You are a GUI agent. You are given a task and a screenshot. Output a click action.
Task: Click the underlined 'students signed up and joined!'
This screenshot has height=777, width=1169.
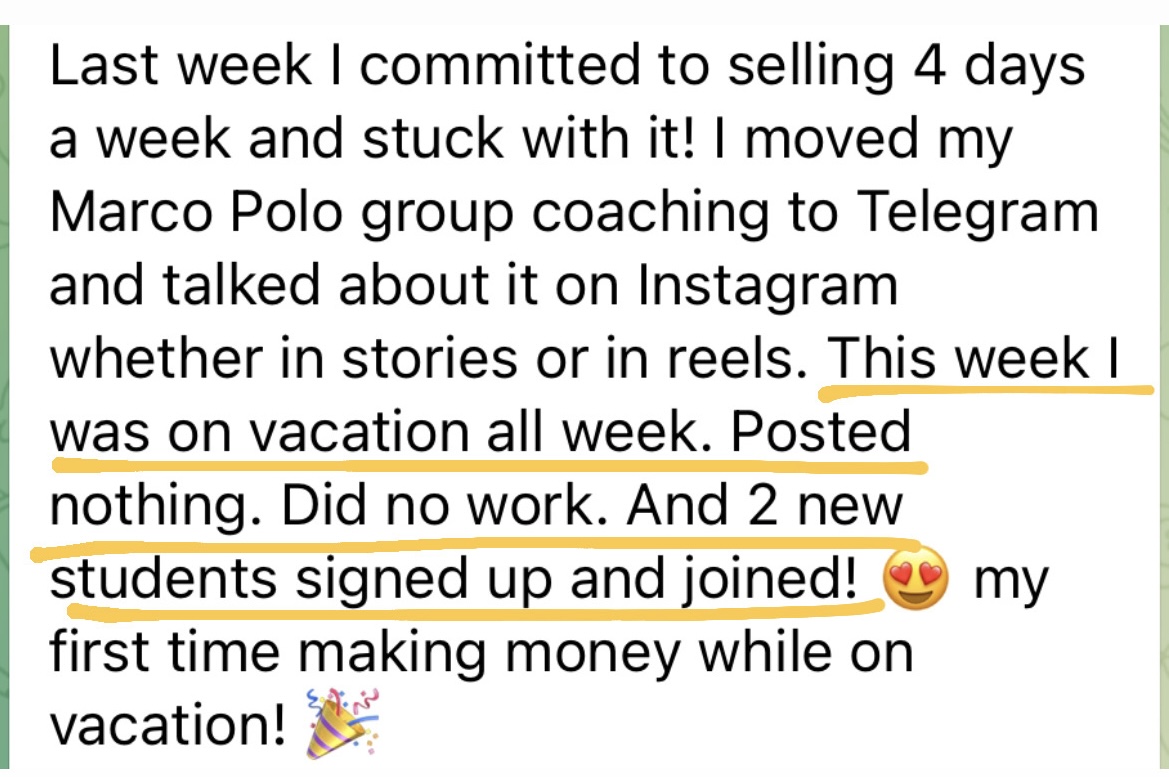tap(454, 581)
